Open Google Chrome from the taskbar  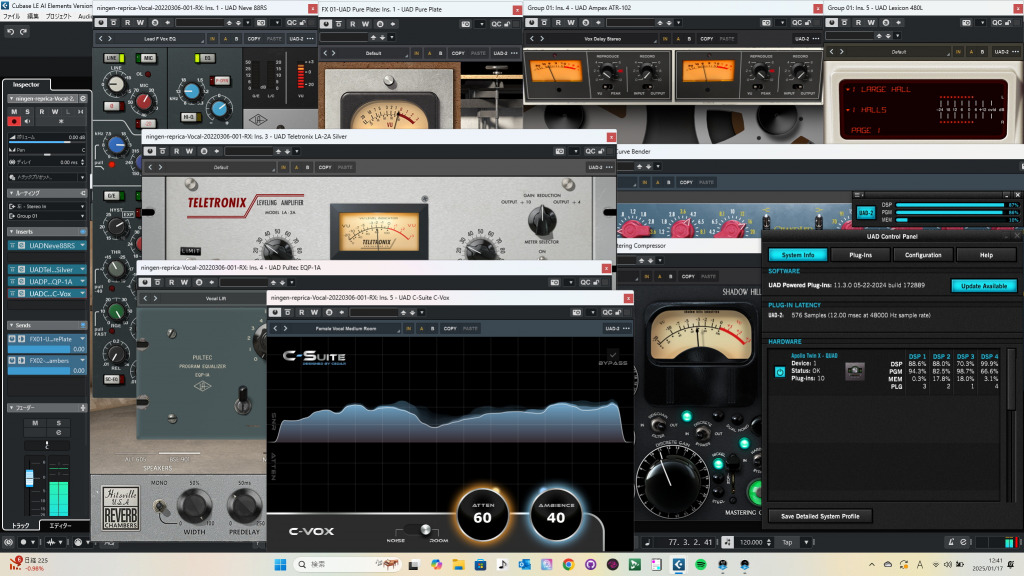tap(568, 566)
